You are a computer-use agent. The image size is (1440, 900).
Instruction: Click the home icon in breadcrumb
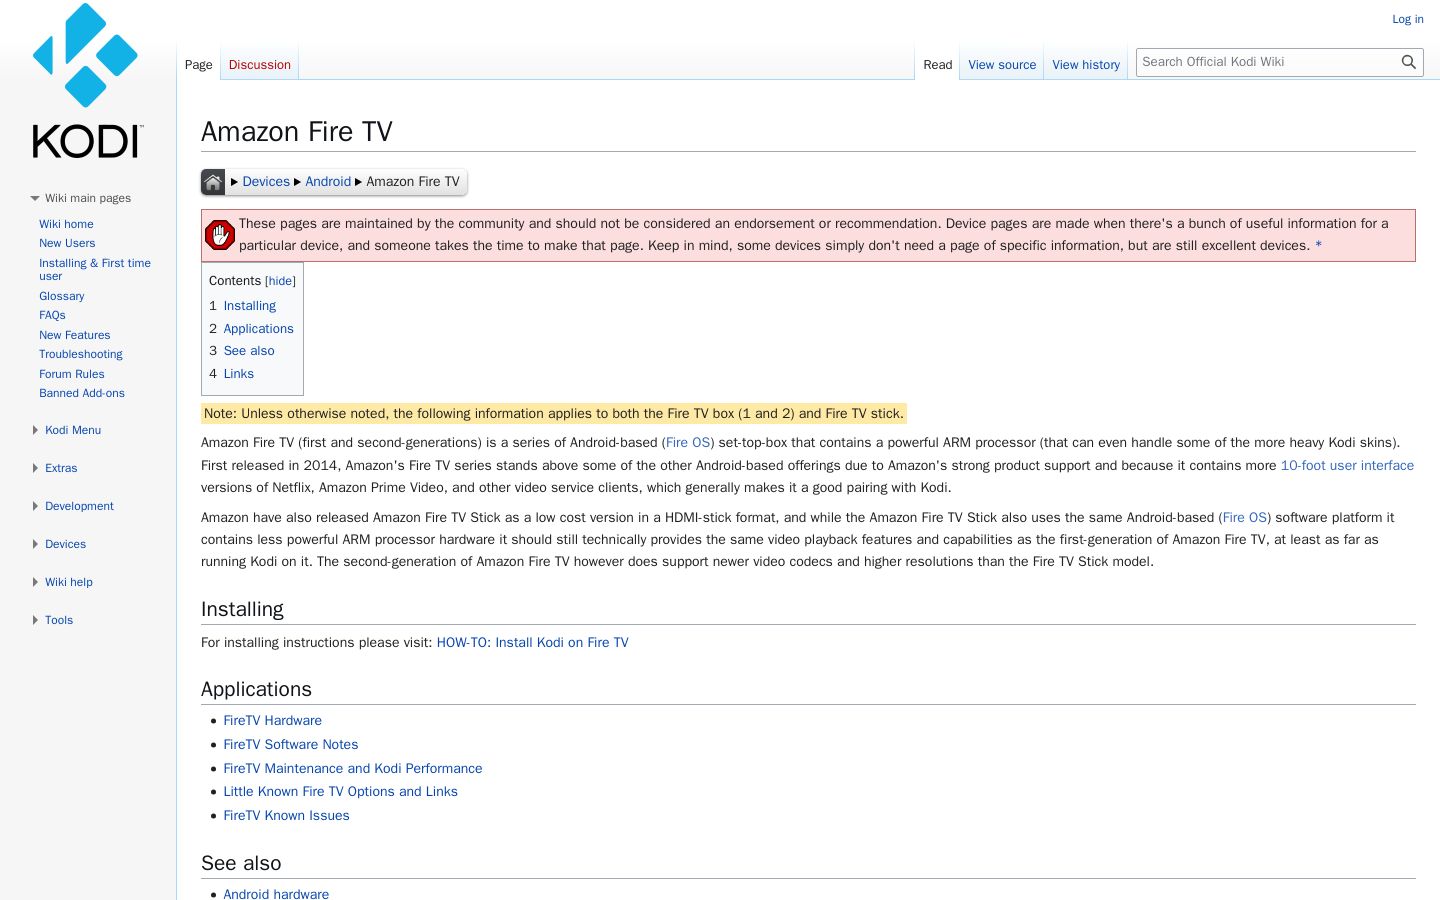coord(213,182)
